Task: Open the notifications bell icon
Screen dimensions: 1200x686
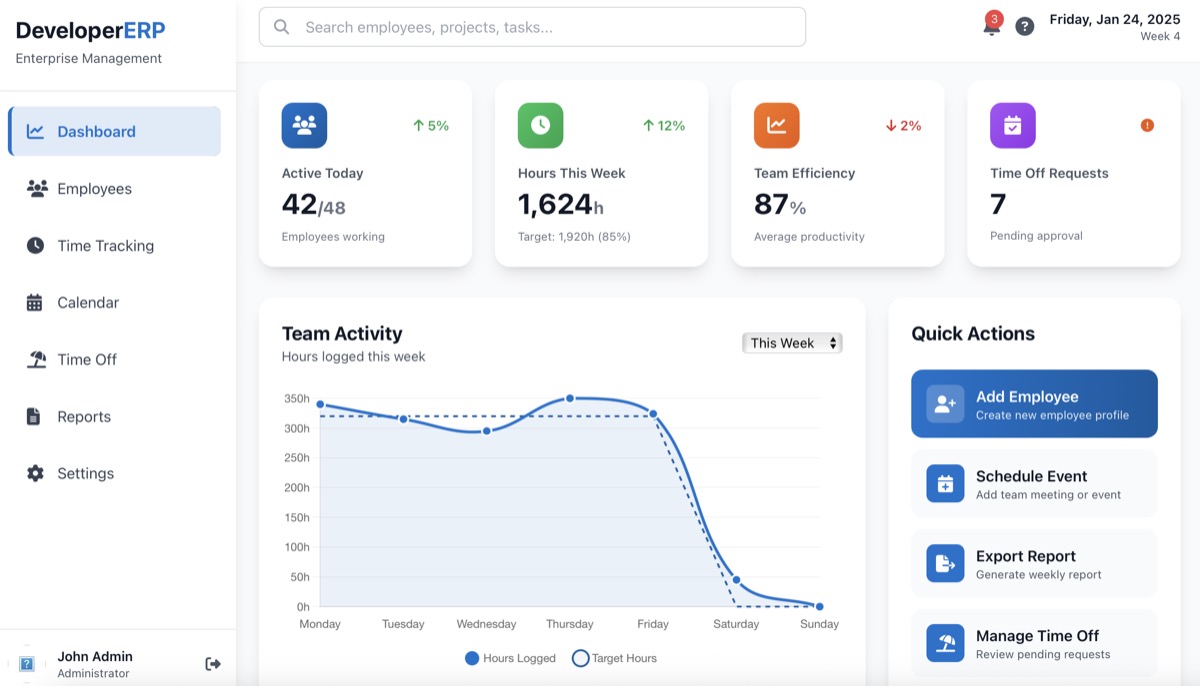Action: pyautogui.click(x=990, y=26)
